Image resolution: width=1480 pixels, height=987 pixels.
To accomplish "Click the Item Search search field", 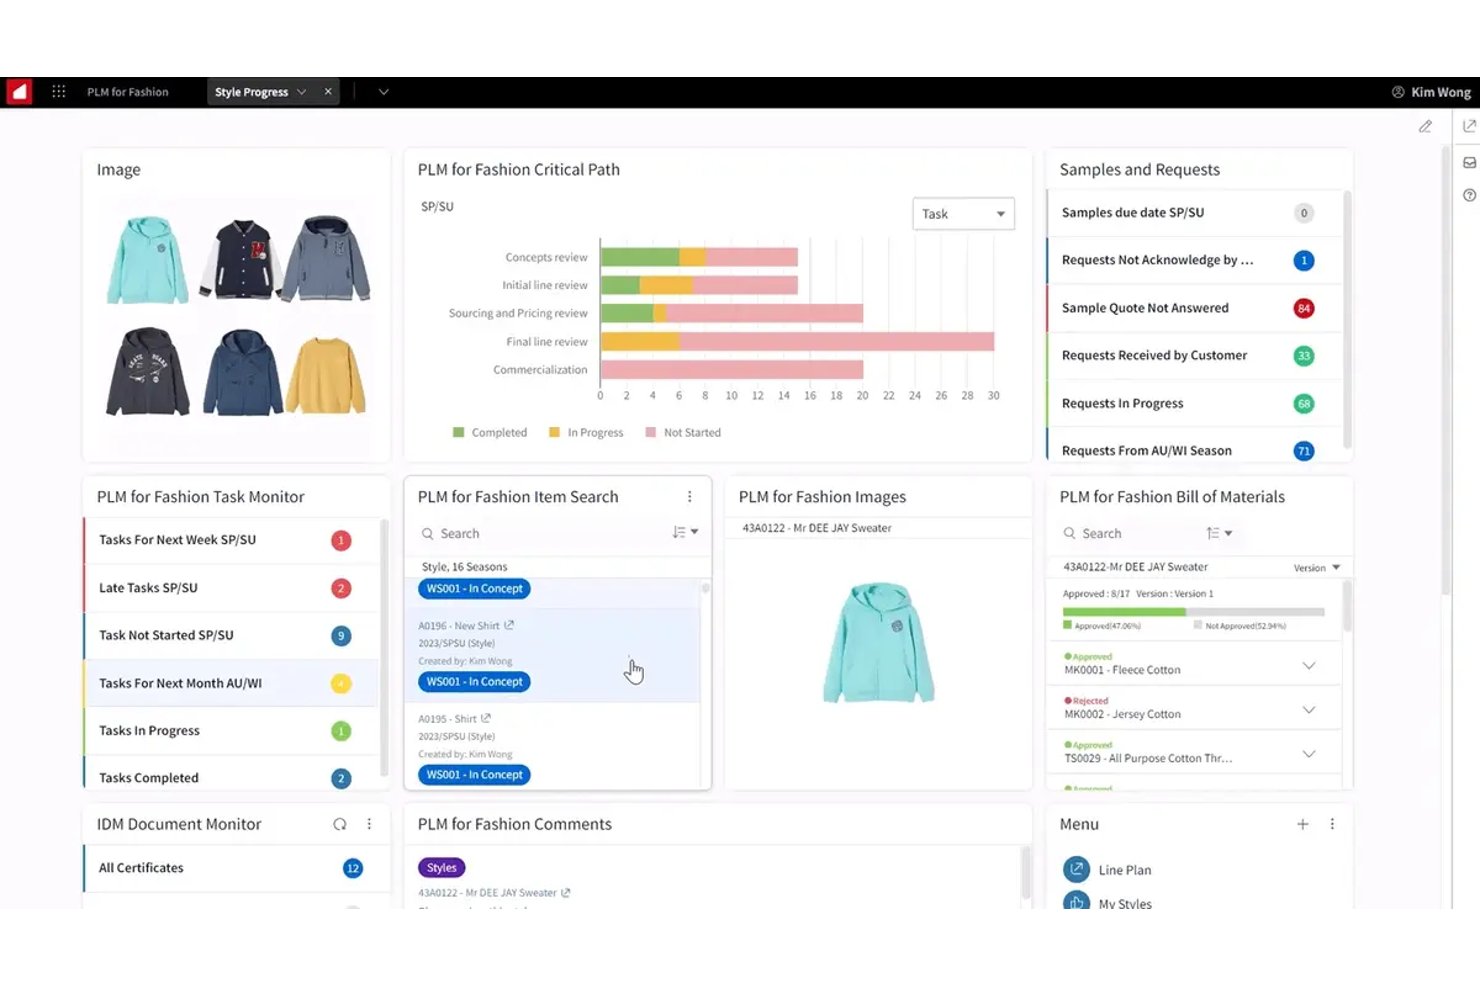I will tap(540, 534).
